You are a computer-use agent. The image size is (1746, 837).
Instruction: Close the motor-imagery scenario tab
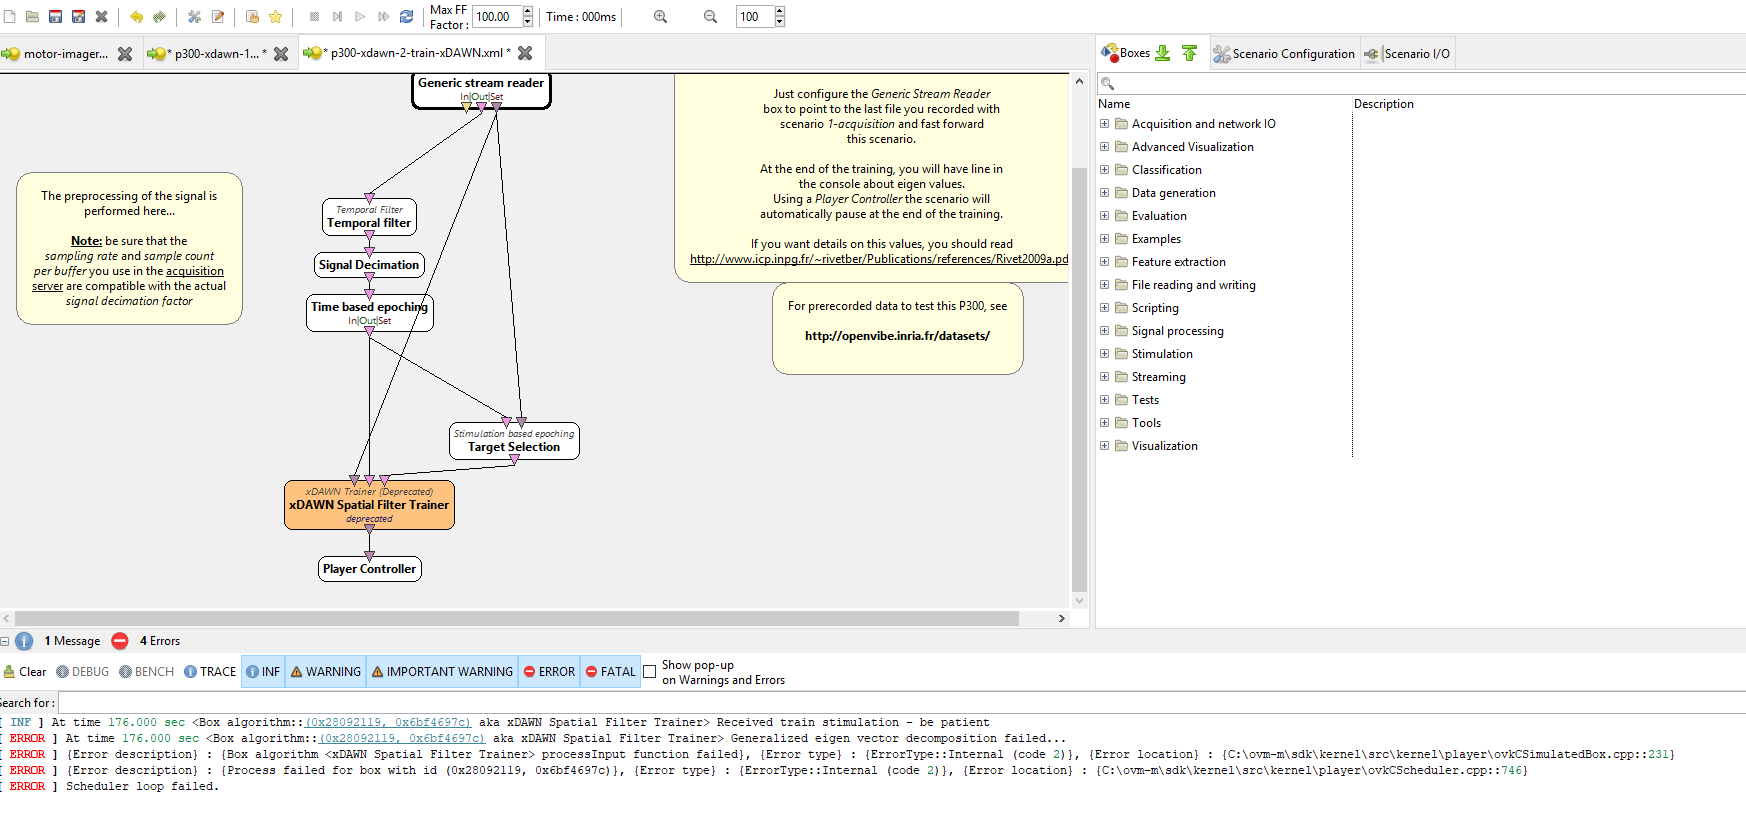pyautogui.click(x=125, y=54)
